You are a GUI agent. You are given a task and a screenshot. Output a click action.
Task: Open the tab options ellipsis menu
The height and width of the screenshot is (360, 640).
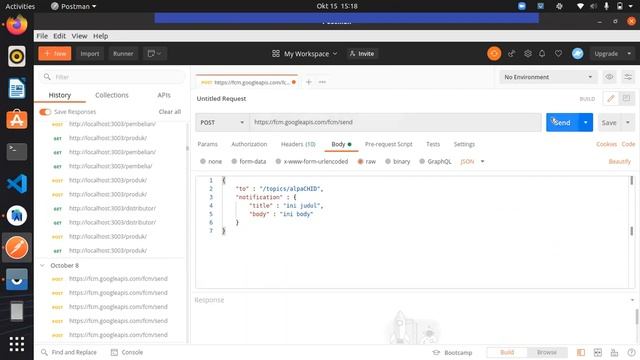click(322, 82)
